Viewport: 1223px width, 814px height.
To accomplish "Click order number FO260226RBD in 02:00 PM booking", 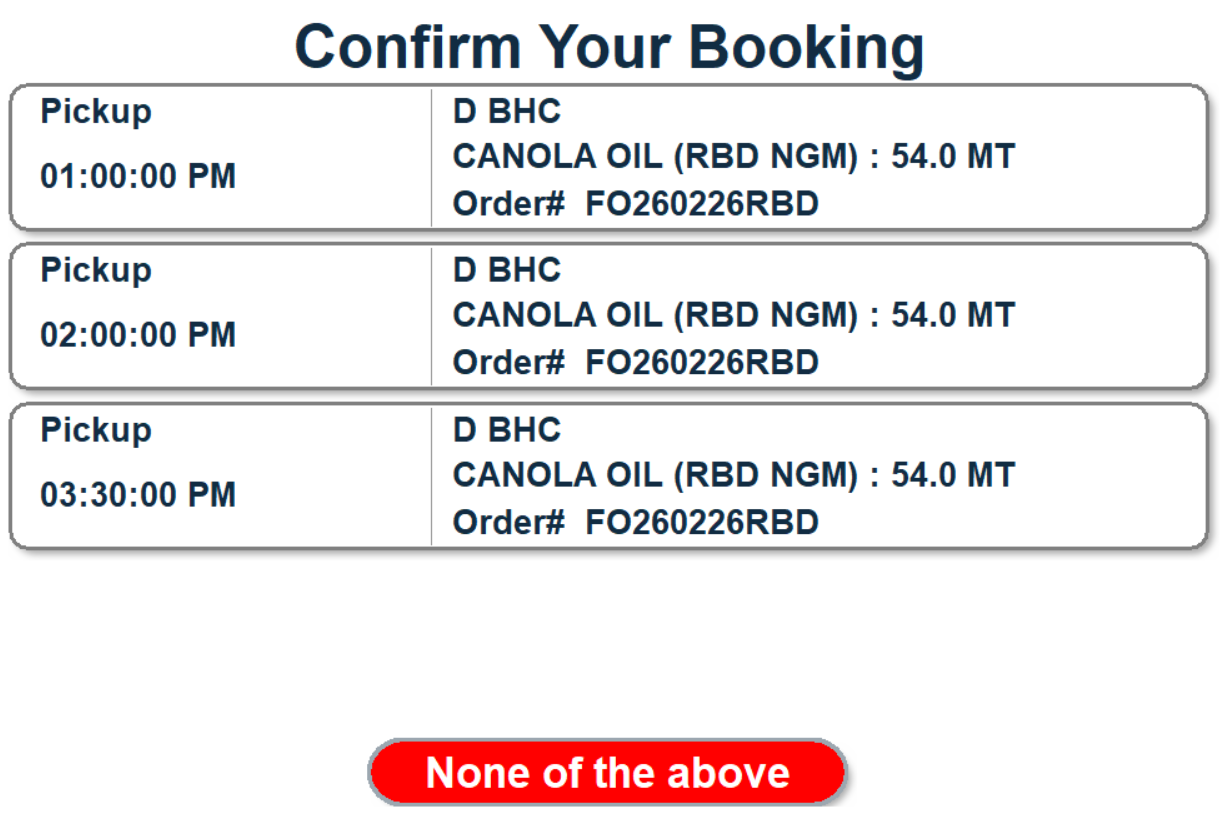I will tap(702, 362).
